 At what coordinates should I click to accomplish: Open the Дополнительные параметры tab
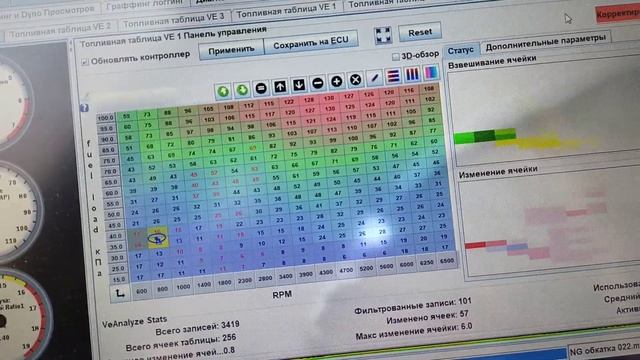point(545,42)
